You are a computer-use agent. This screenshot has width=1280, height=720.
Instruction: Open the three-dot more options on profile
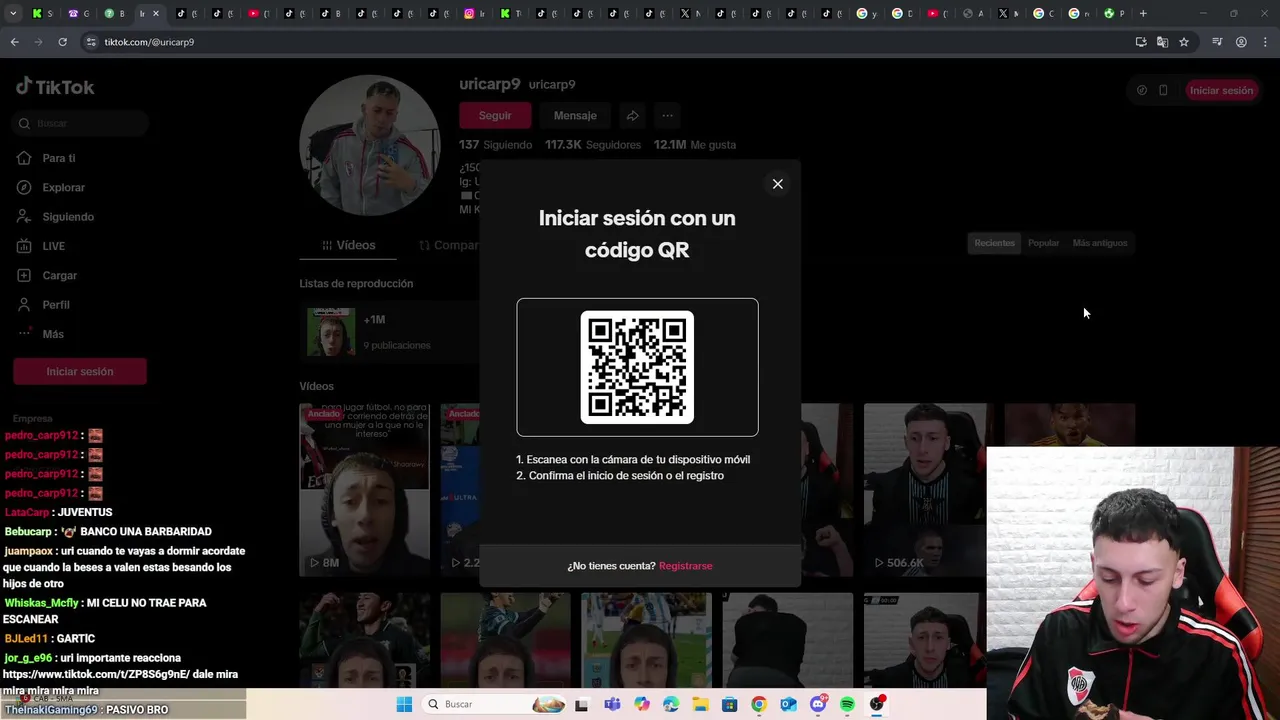click(x=667, y=115)
